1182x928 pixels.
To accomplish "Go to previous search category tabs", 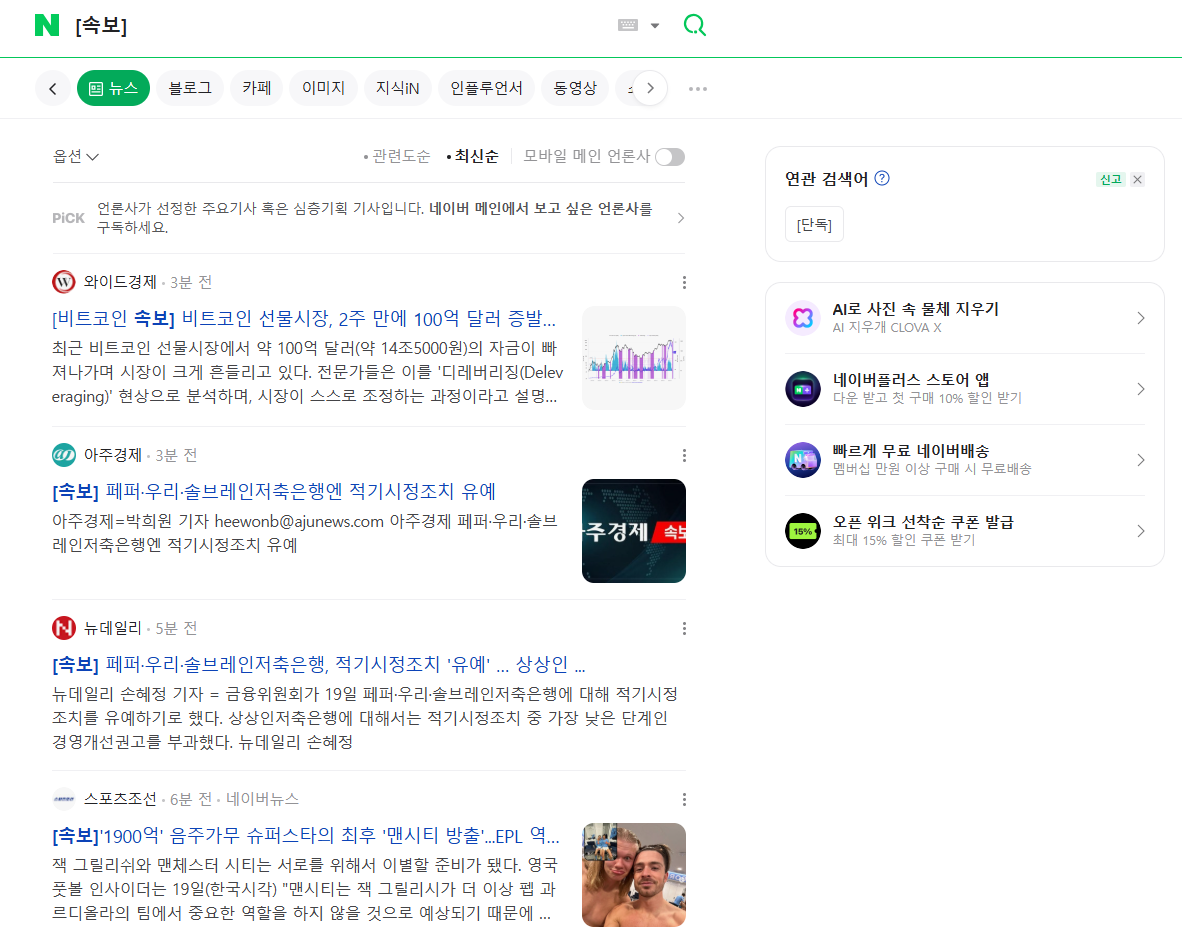I will pyautogui.click(x=53, y=89).
